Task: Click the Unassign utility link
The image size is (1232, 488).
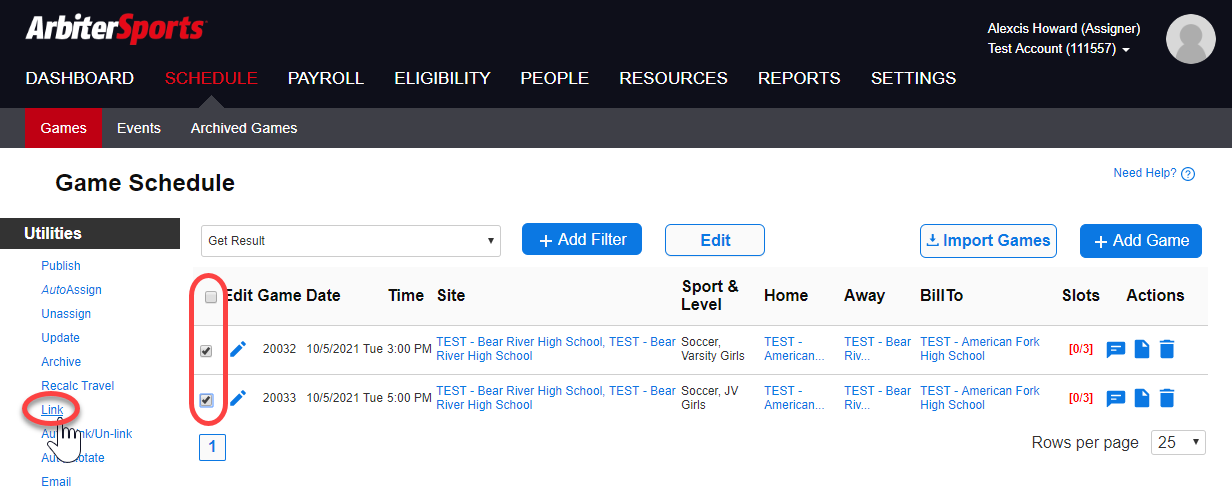Action: [66, 314]
